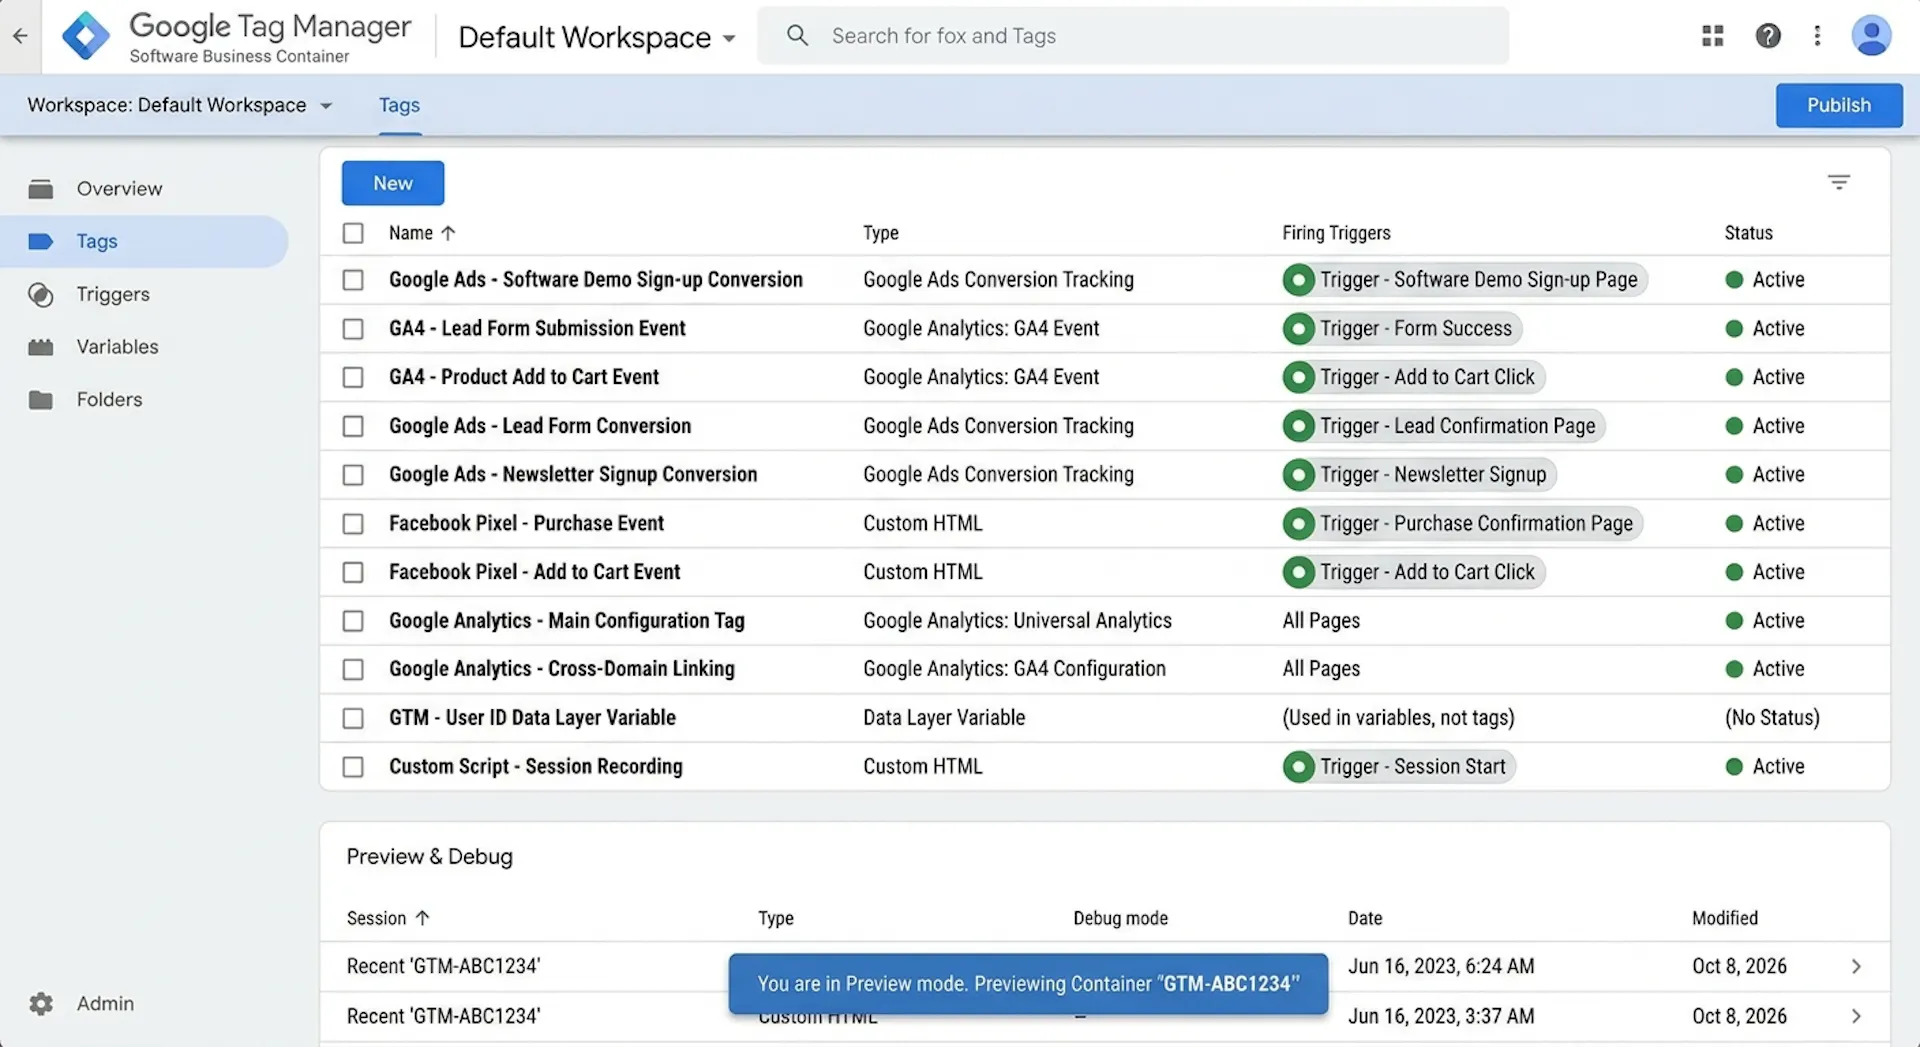Viewport: 1920px width, 1047px height.
Task: Check the Custom Script - Session Recording row
Action: pos(353,767)
